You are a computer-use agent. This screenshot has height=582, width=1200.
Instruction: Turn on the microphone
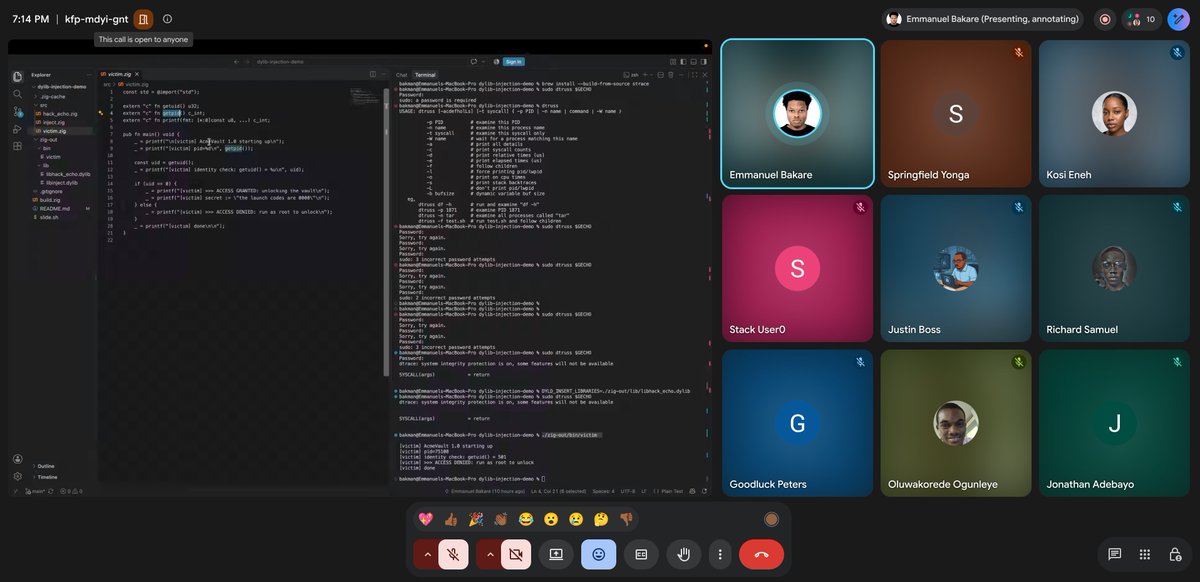[x=453, y=554]
